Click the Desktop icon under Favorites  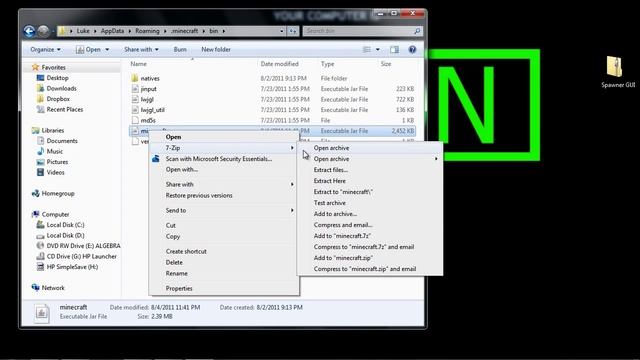[40, 78]
